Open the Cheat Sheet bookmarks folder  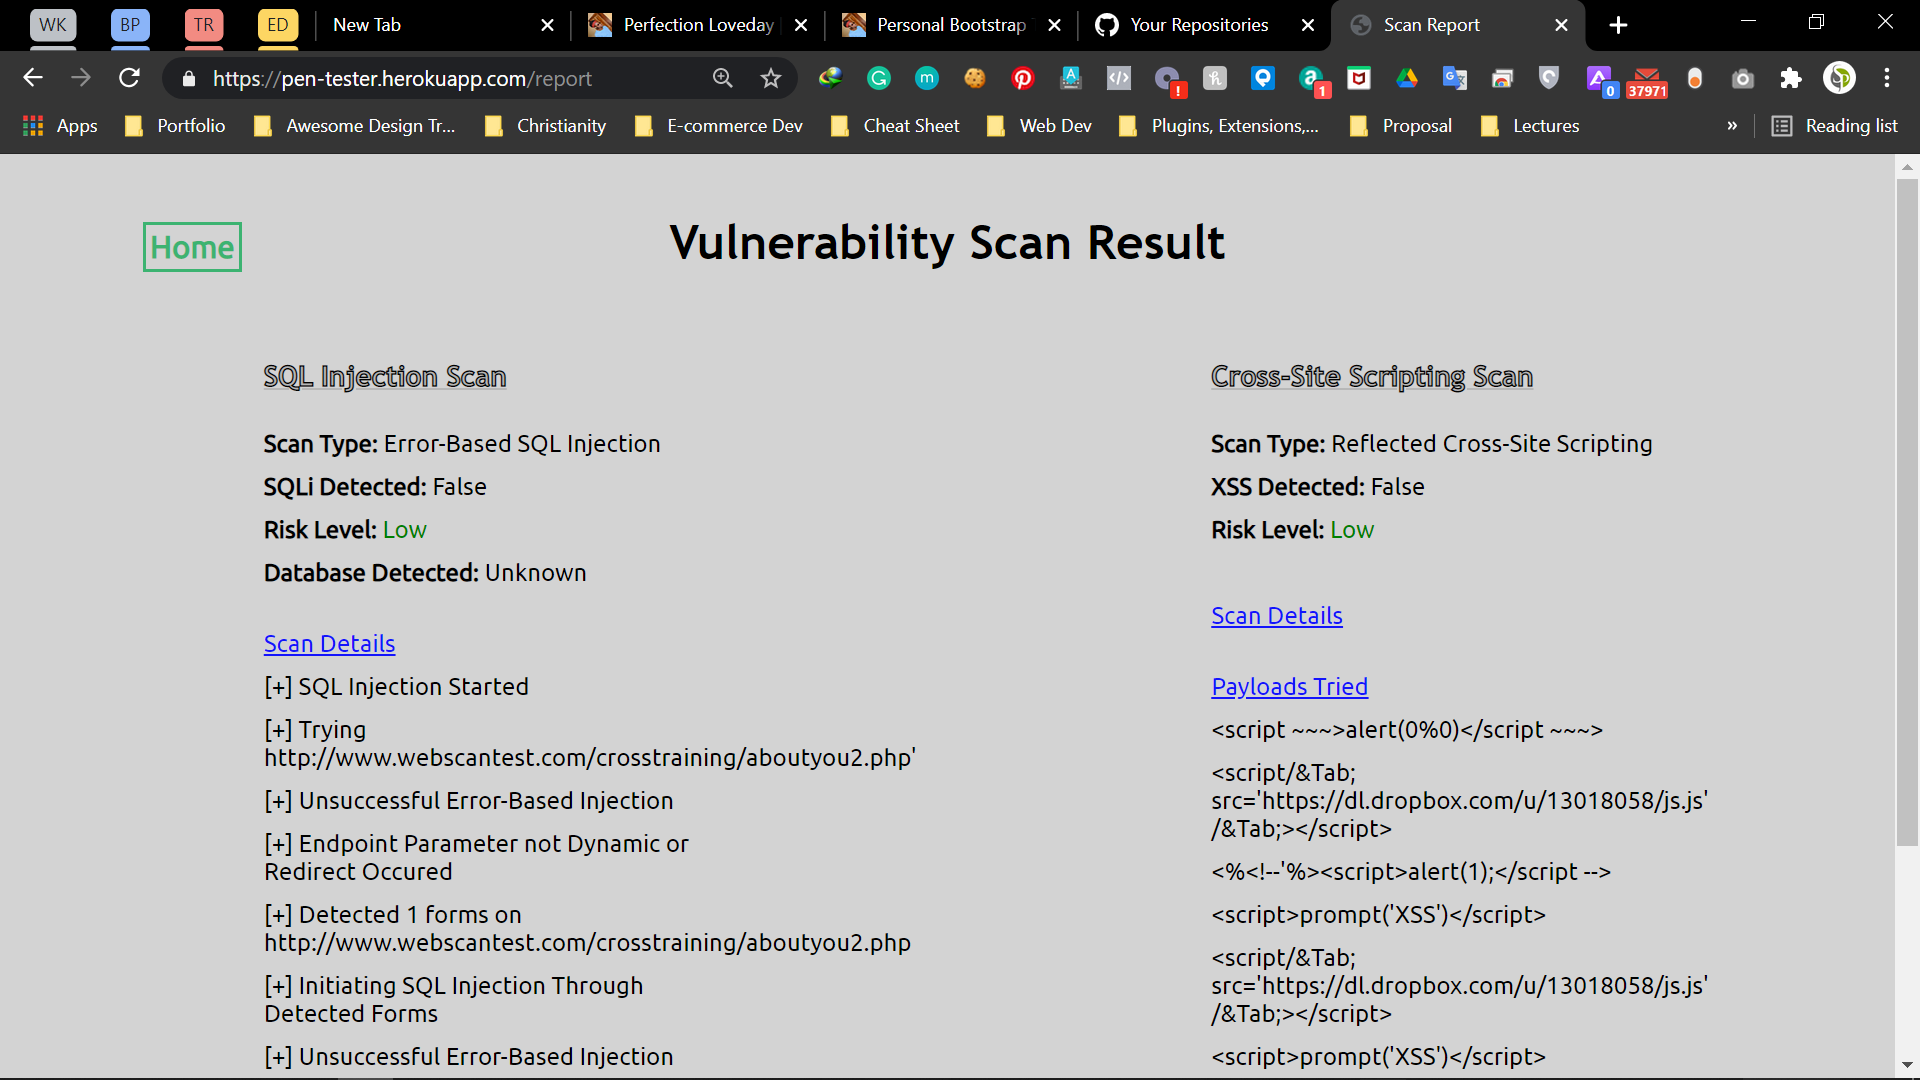(895, 126)
